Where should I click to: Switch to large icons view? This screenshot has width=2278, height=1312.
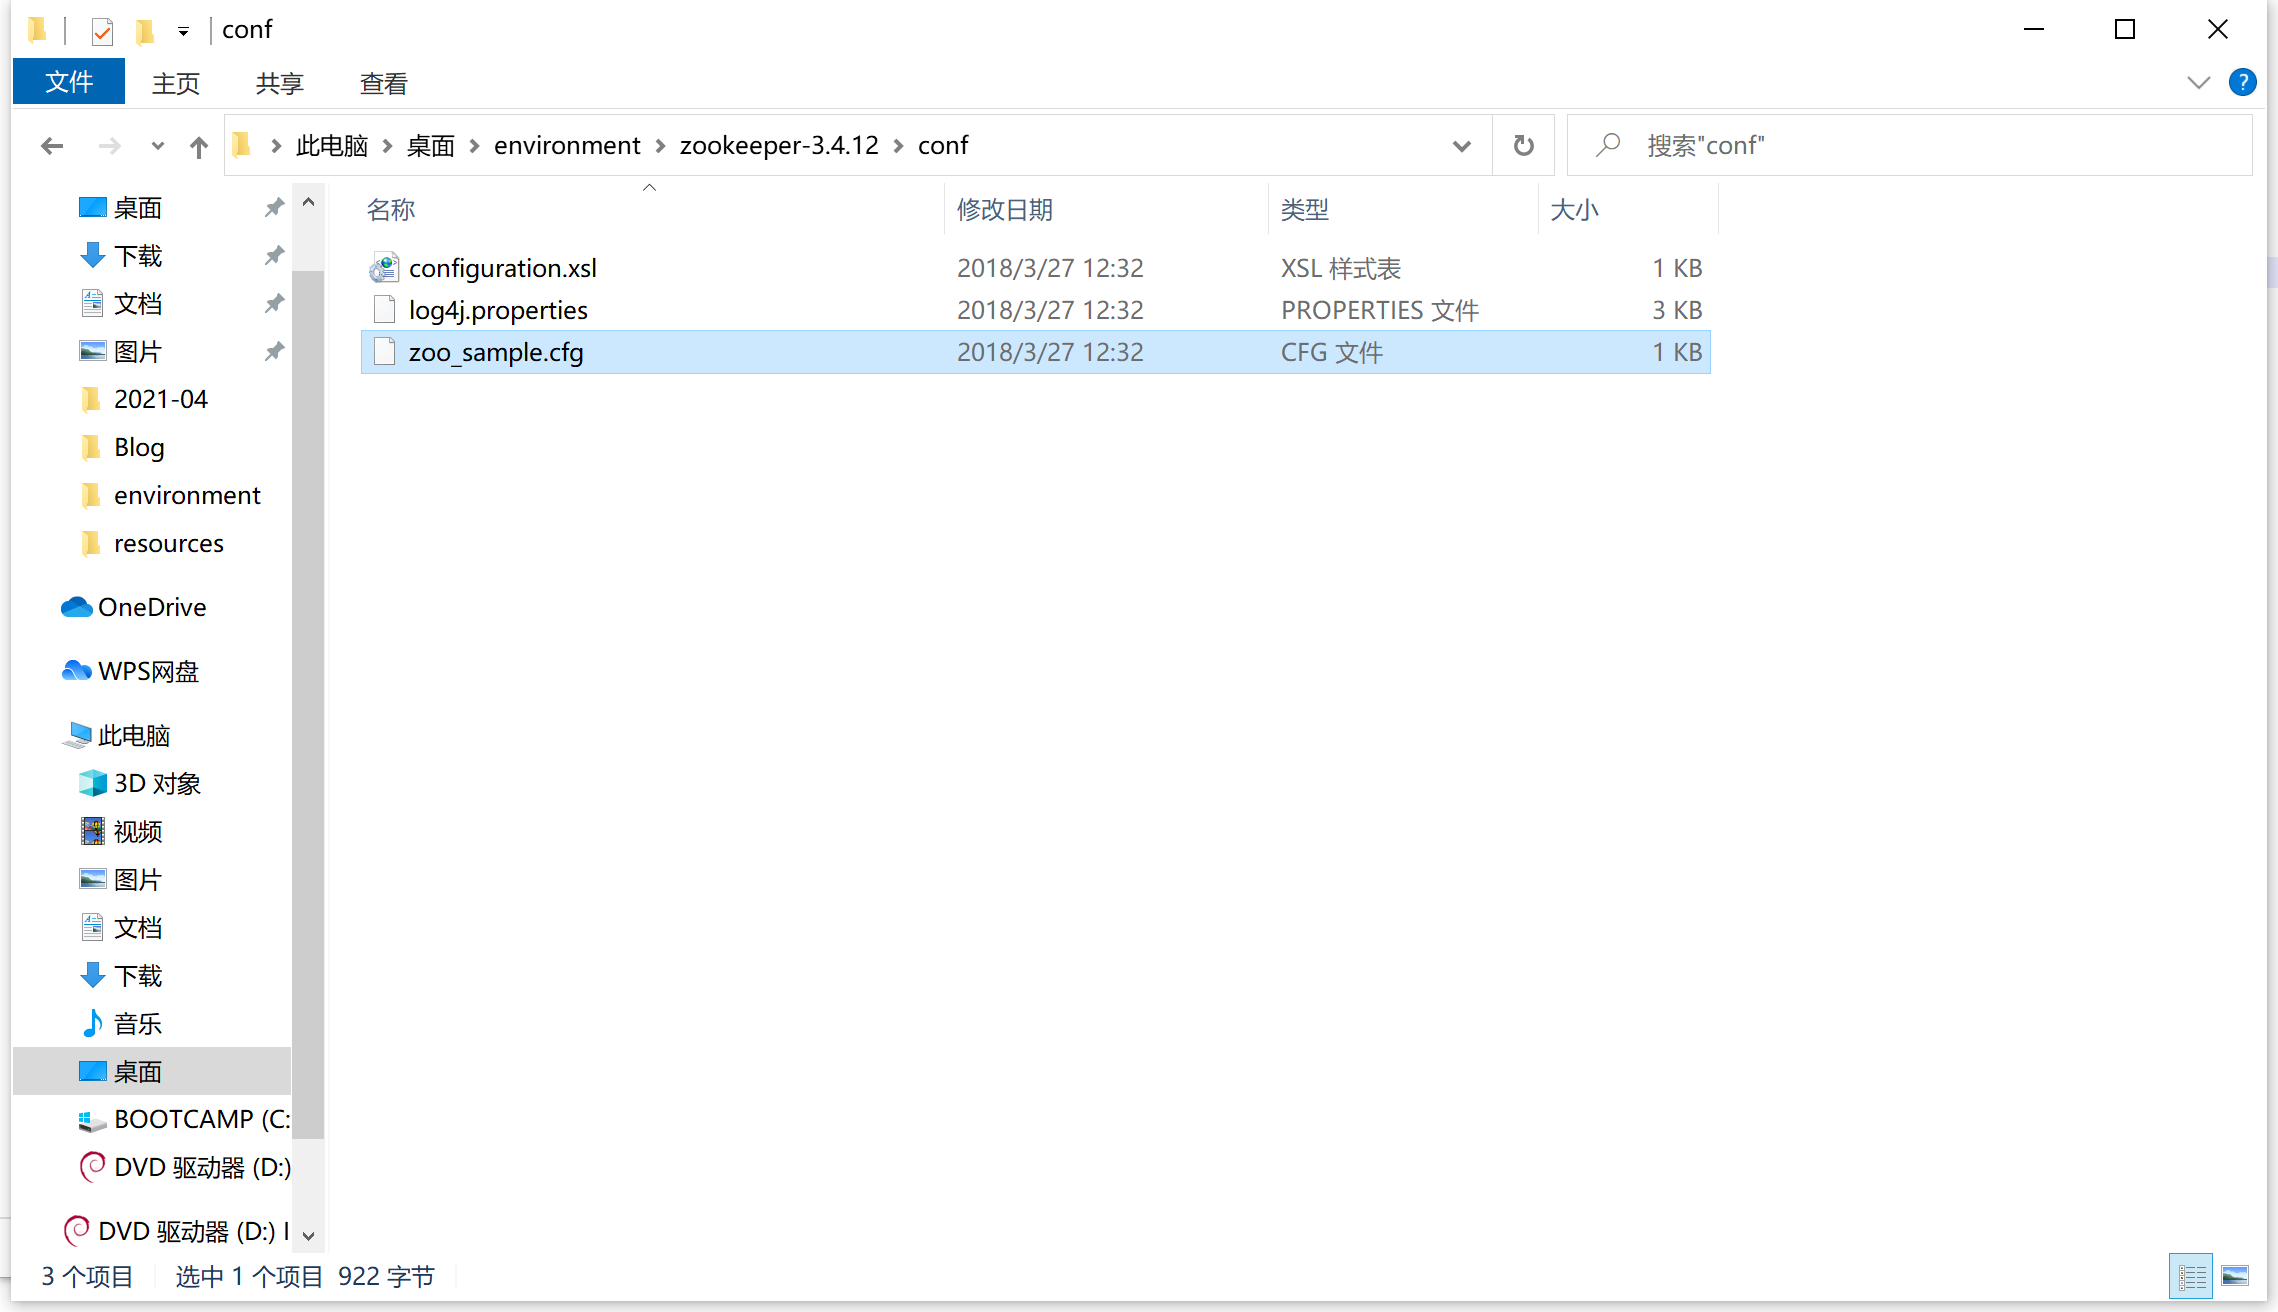2235,1276
